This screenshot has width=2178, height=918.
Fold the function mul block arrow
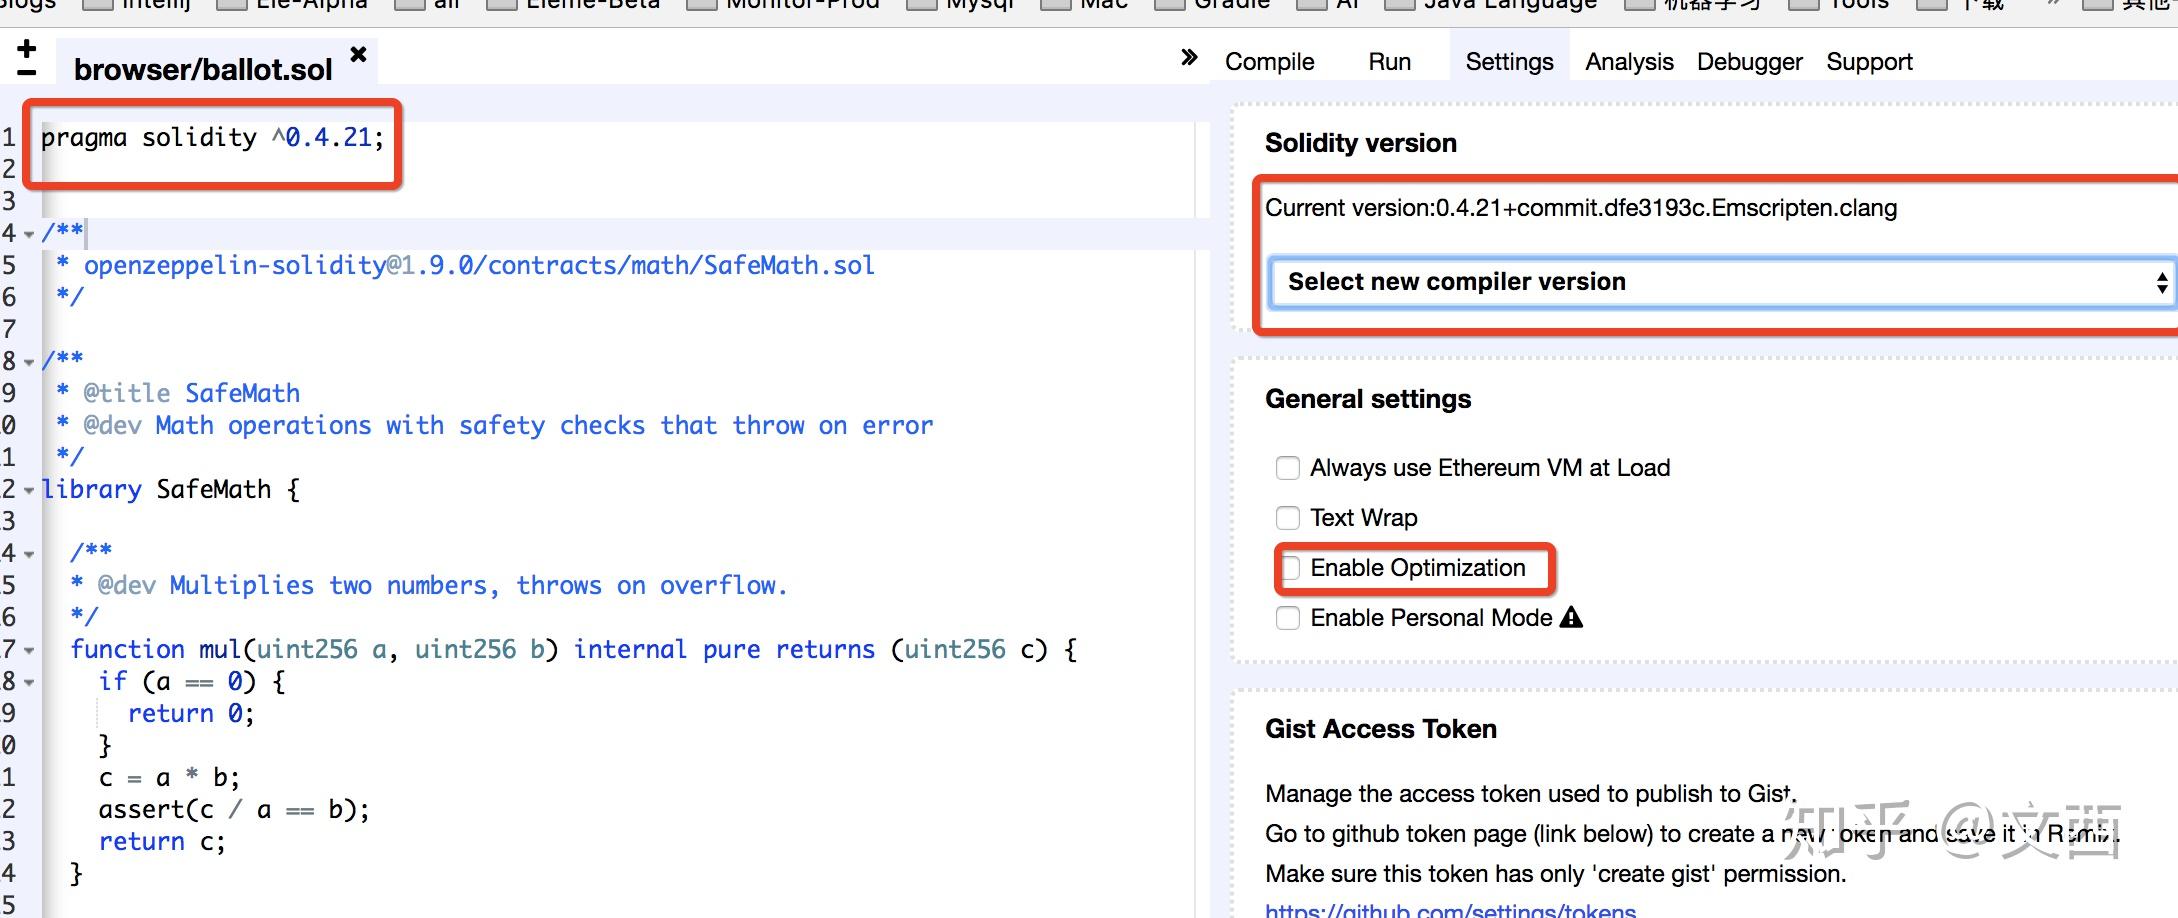click(29, 650)
